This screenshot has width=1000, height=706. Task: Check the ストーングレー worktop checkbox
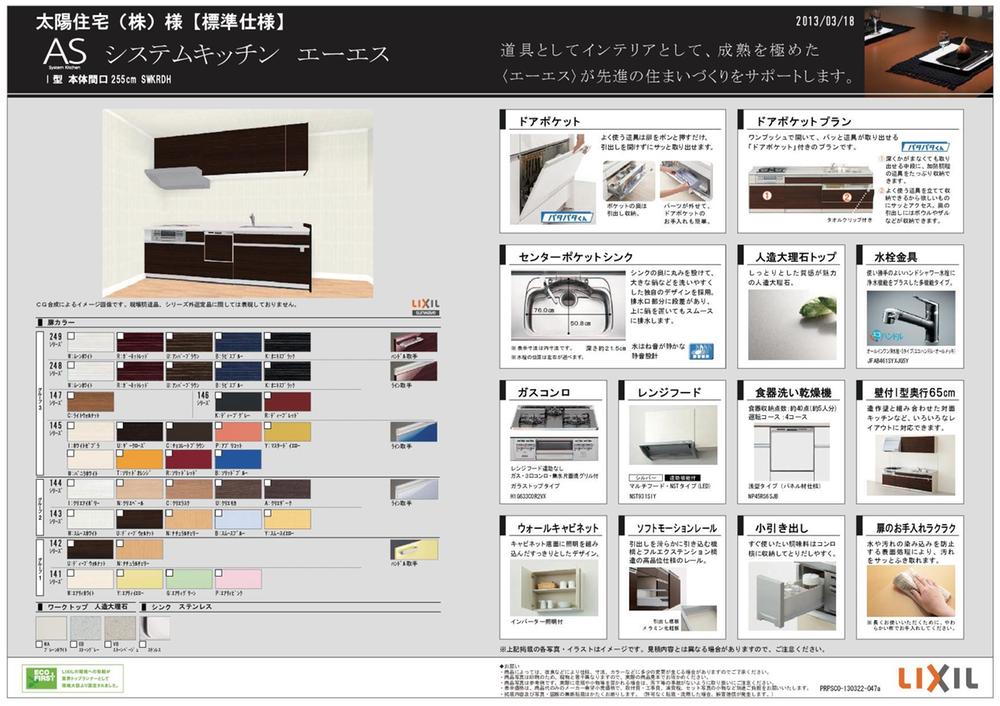73,644
